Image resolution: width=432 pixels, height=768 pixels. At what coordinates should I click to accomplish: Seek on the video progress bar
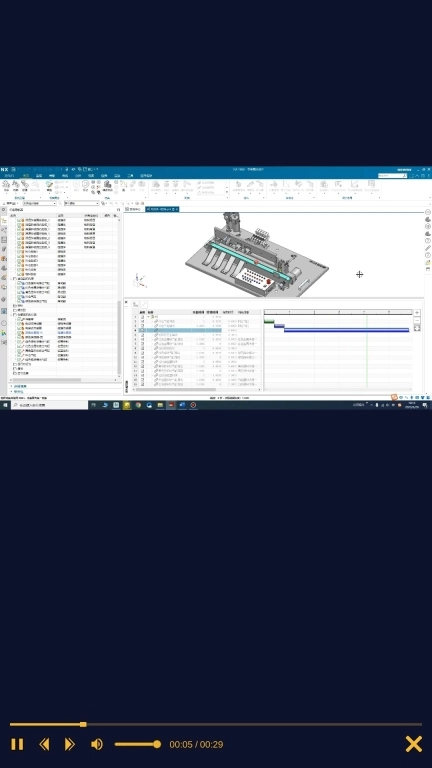(x=216, y=724)
